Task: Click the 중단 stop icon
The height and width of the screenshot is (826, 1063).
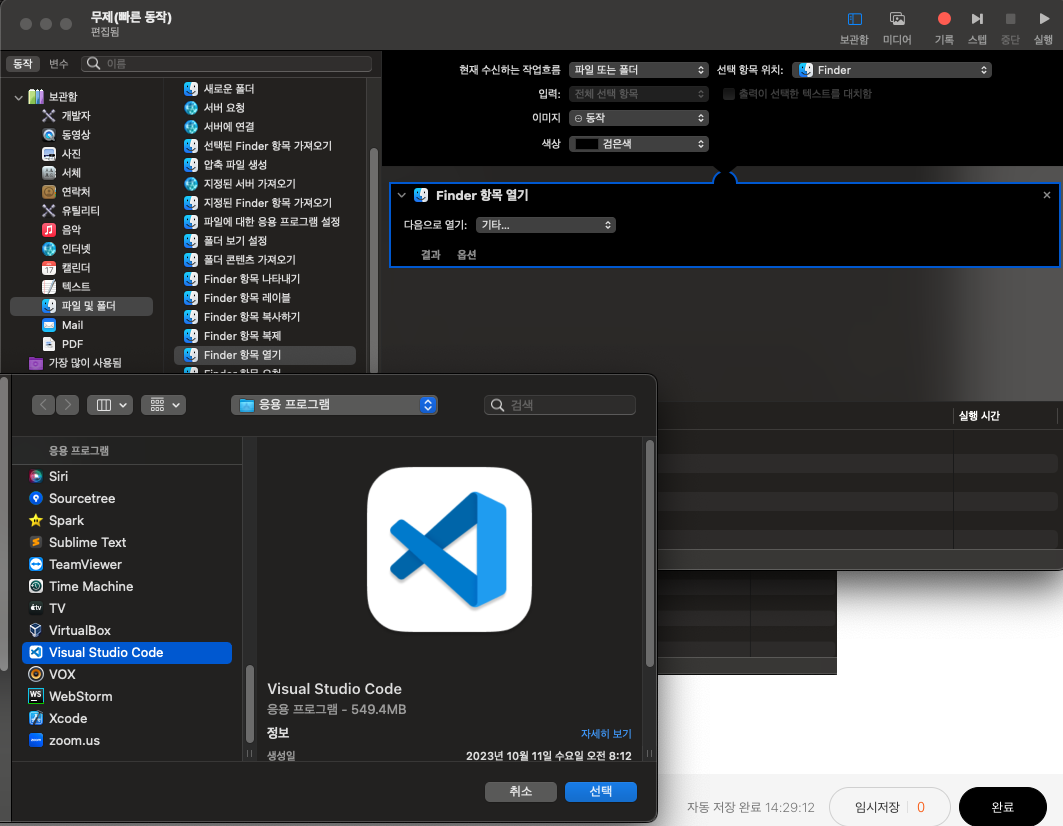Action: tap(1010, 19)
